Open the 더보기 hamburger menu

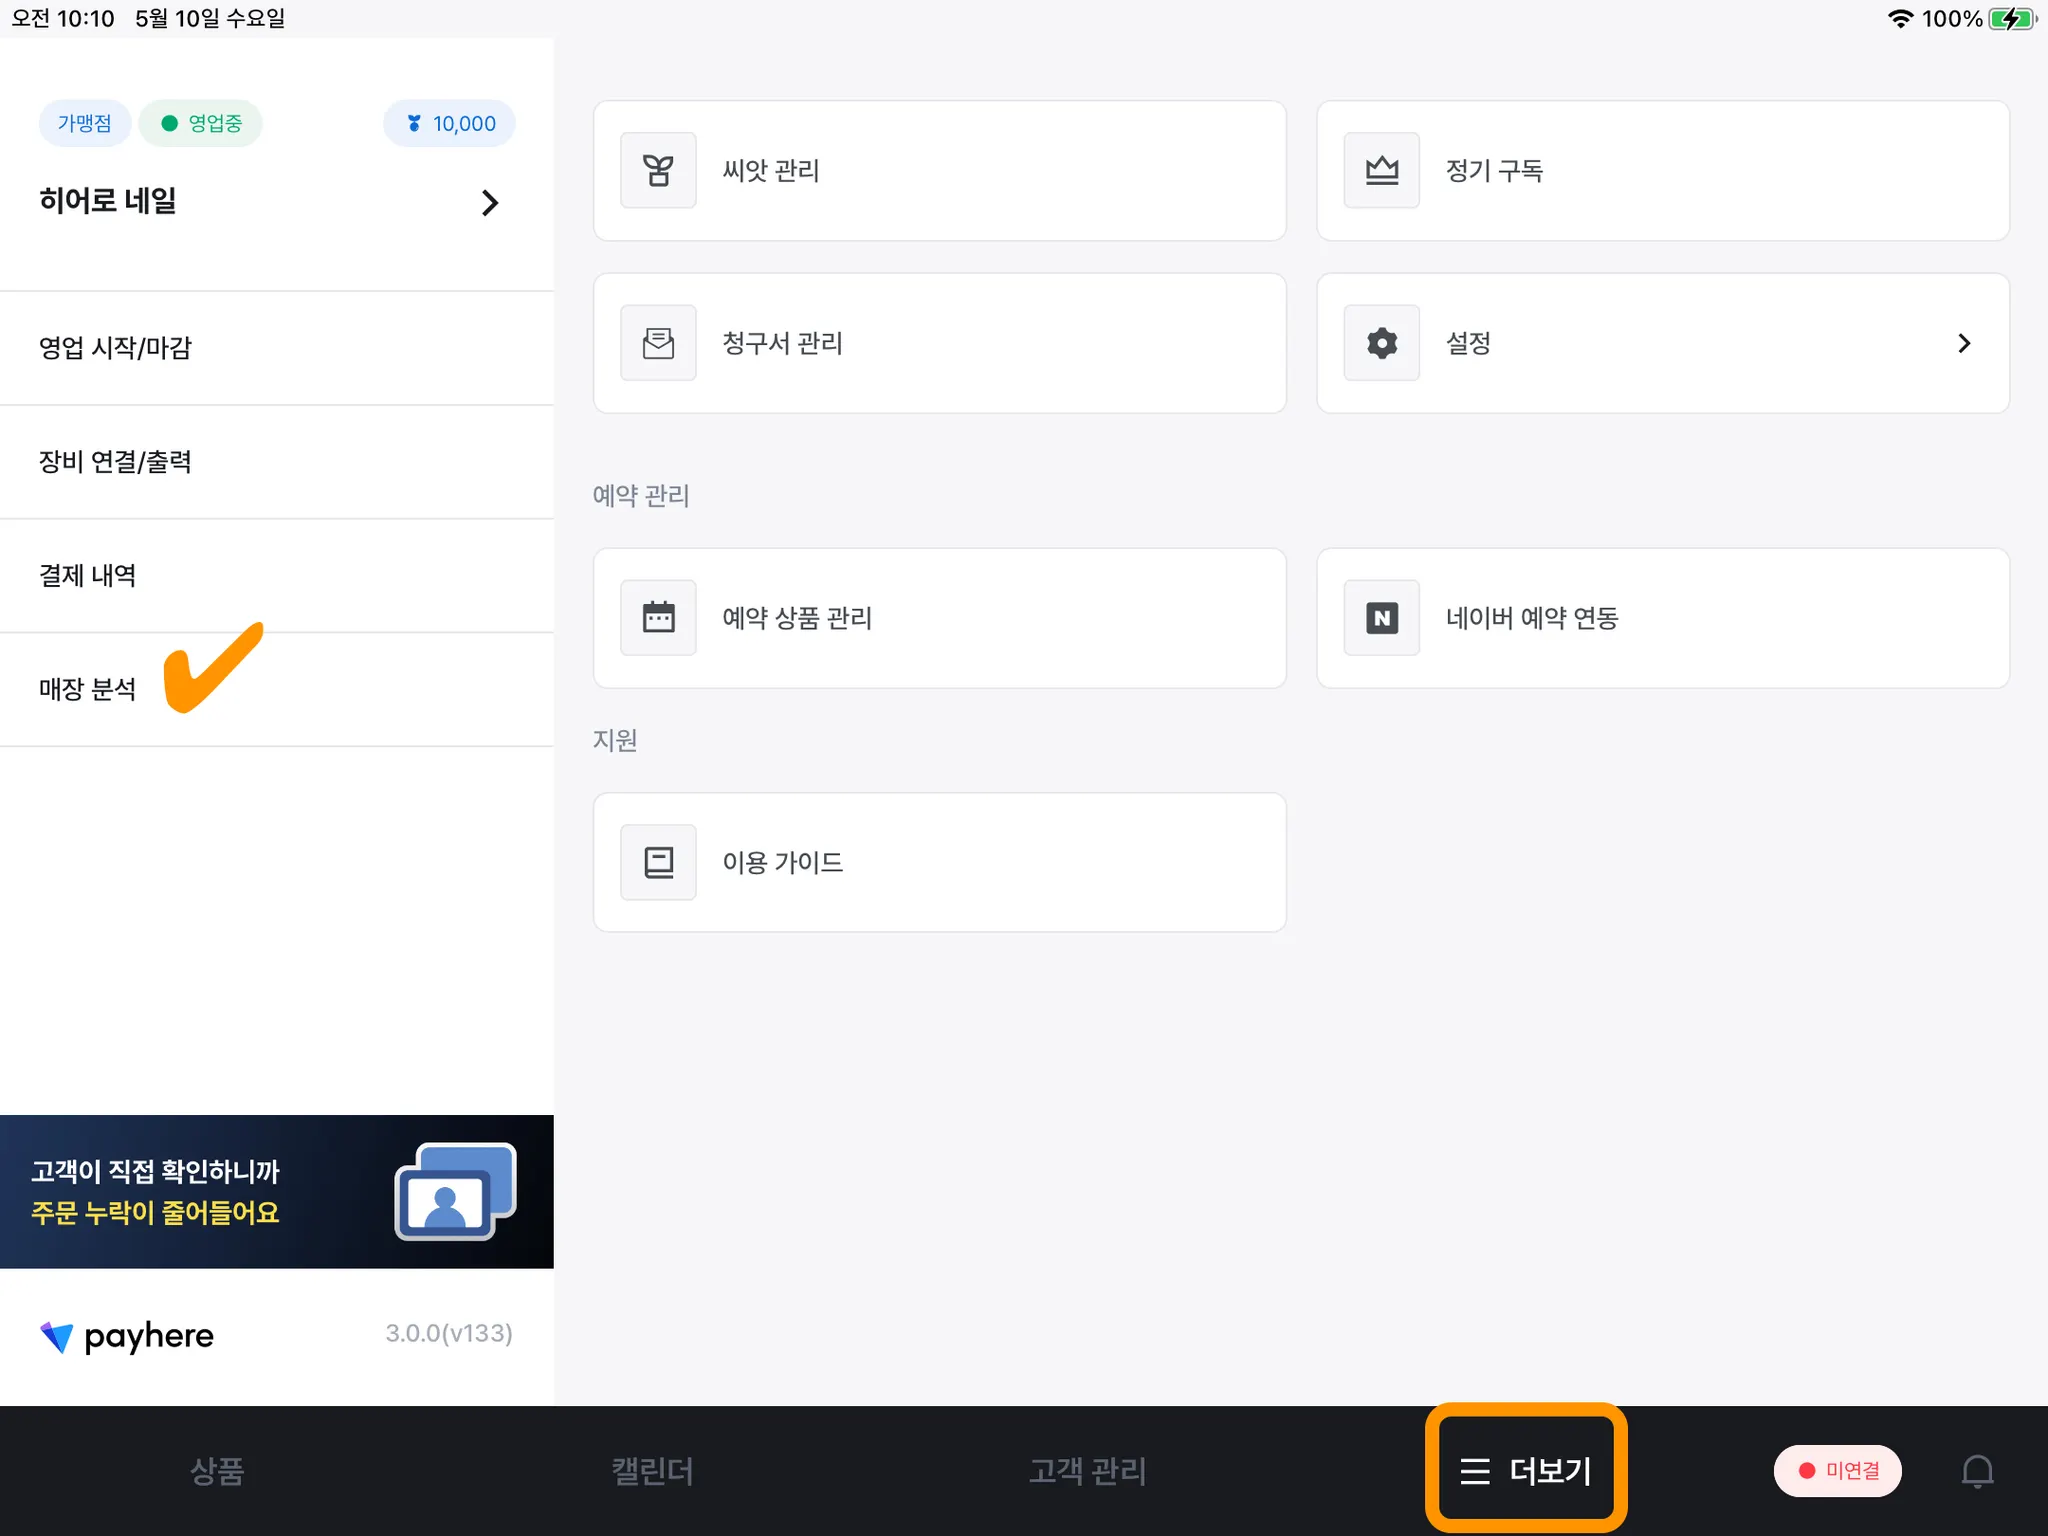1525,1471
